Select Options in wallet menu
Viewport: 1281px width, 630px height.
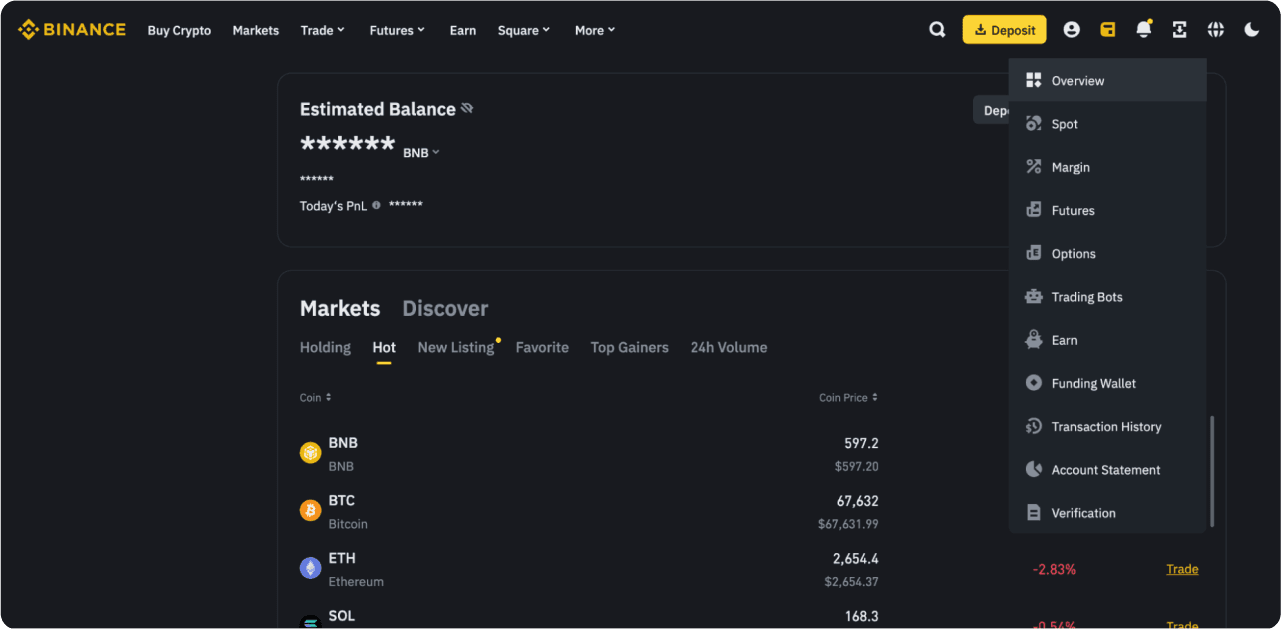1108,254
